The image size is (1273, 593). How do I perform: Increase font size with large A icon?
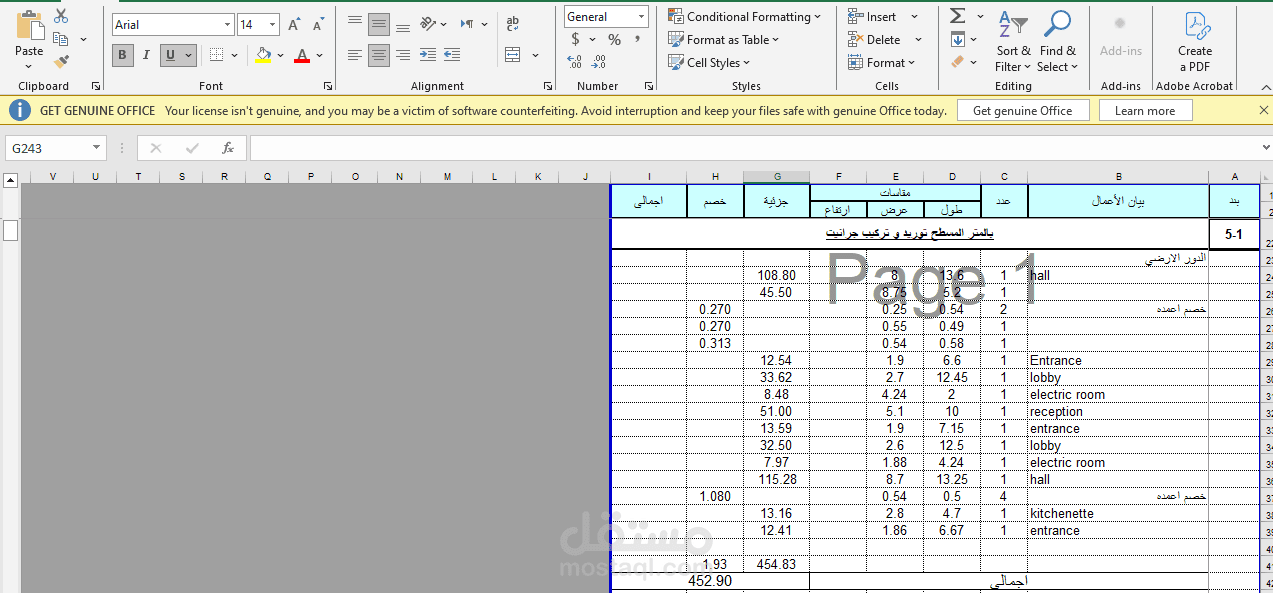click(x=294, y=25)
